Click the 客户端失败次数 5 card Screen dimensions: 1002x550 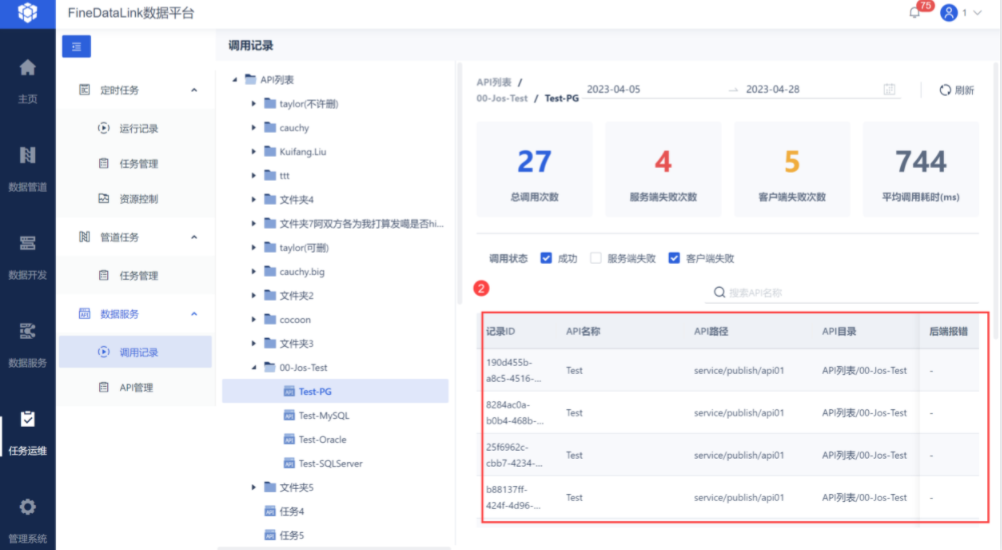[792, 169]
